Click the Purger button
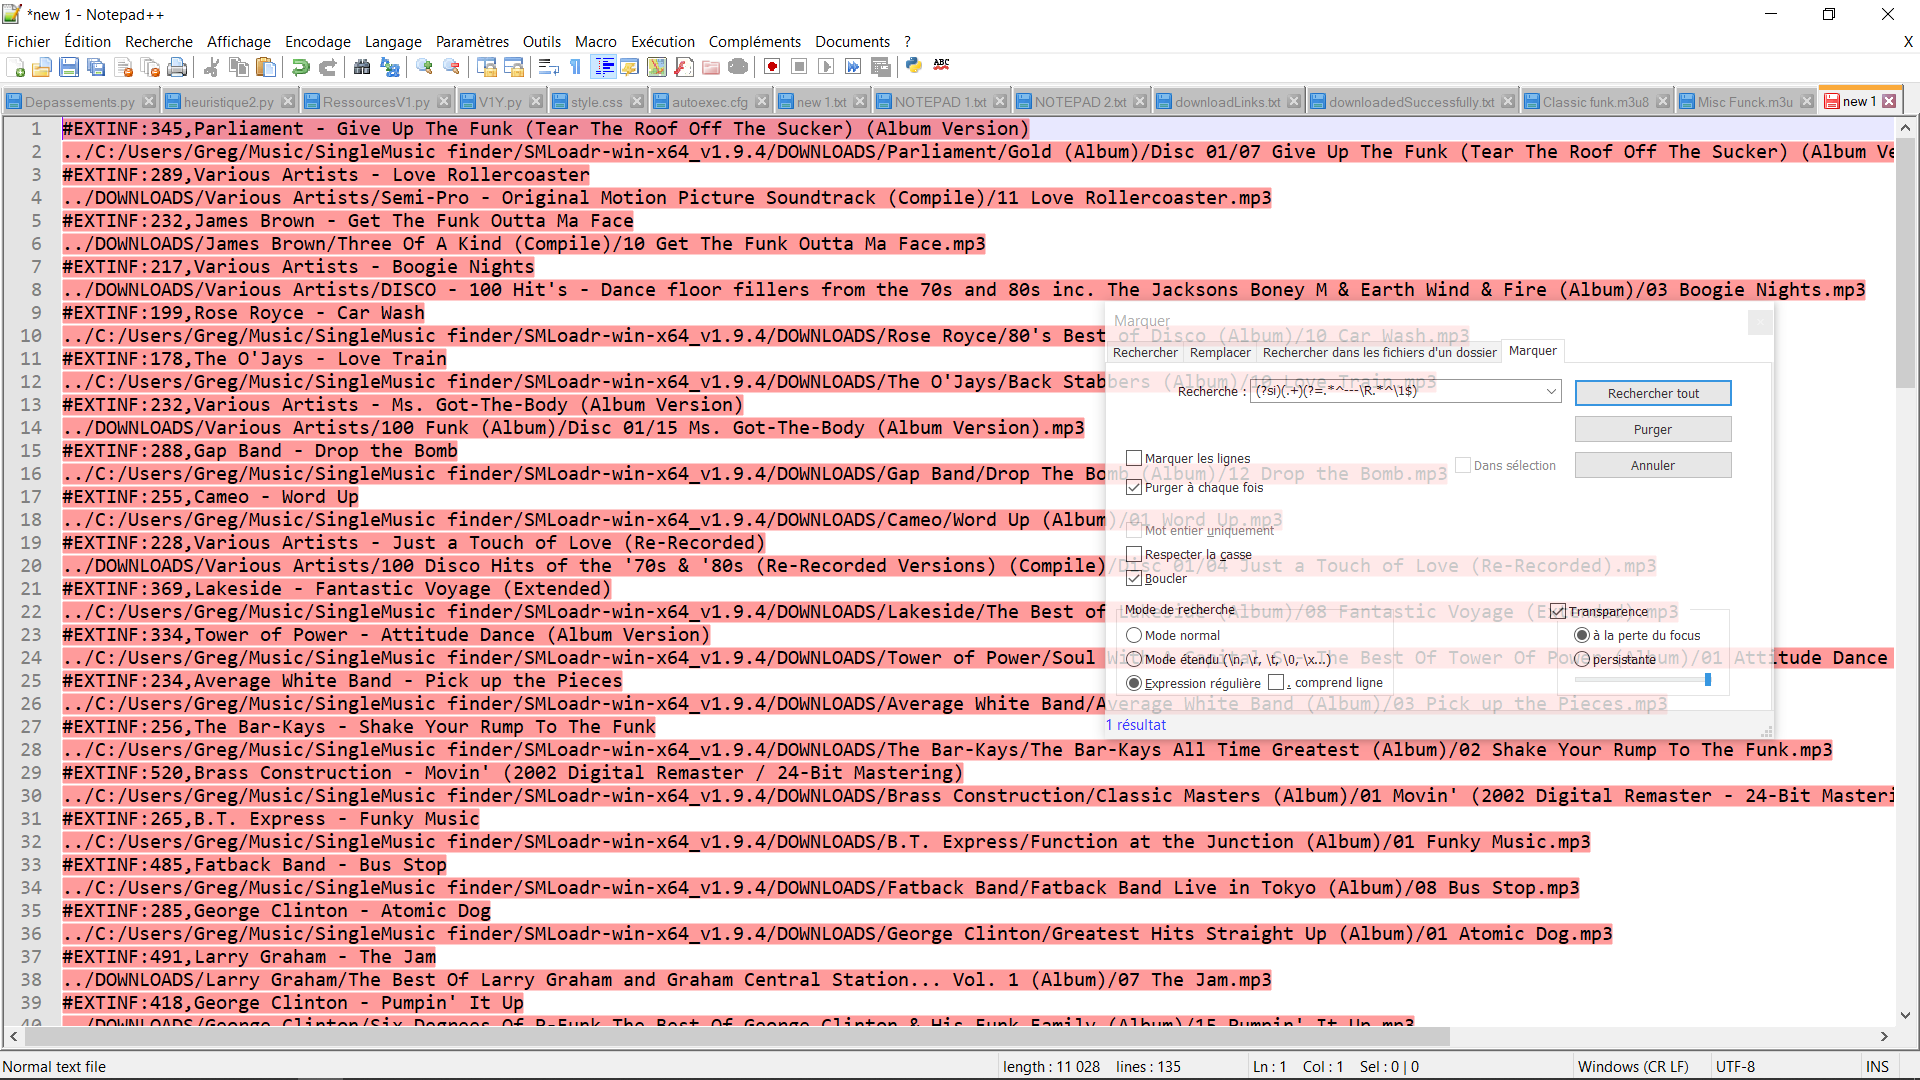This screenshot has width=1920, height=1080. (x=1653, y=429)
